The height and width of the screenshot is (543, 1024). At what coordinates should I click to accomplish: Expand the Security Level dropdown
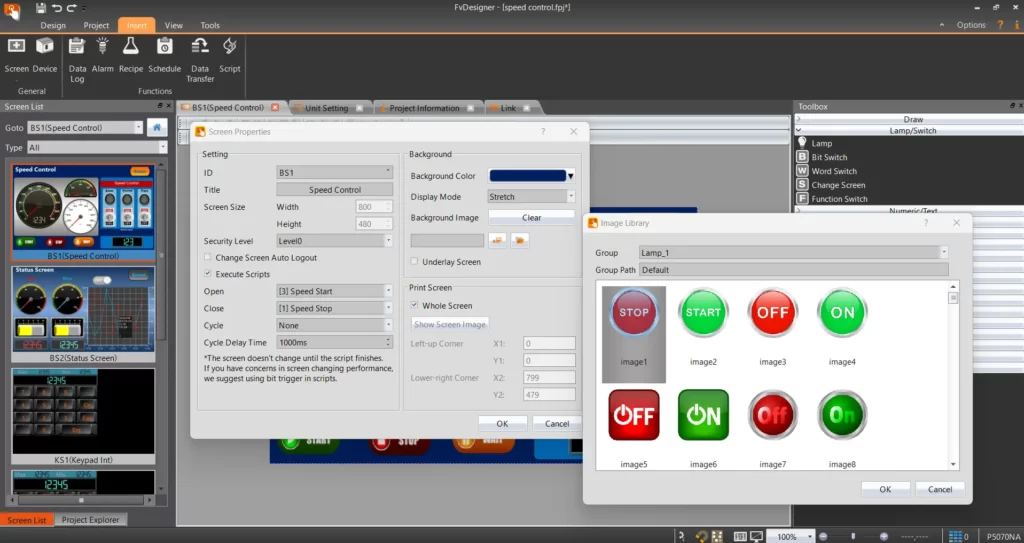click(x=334, y=241)
